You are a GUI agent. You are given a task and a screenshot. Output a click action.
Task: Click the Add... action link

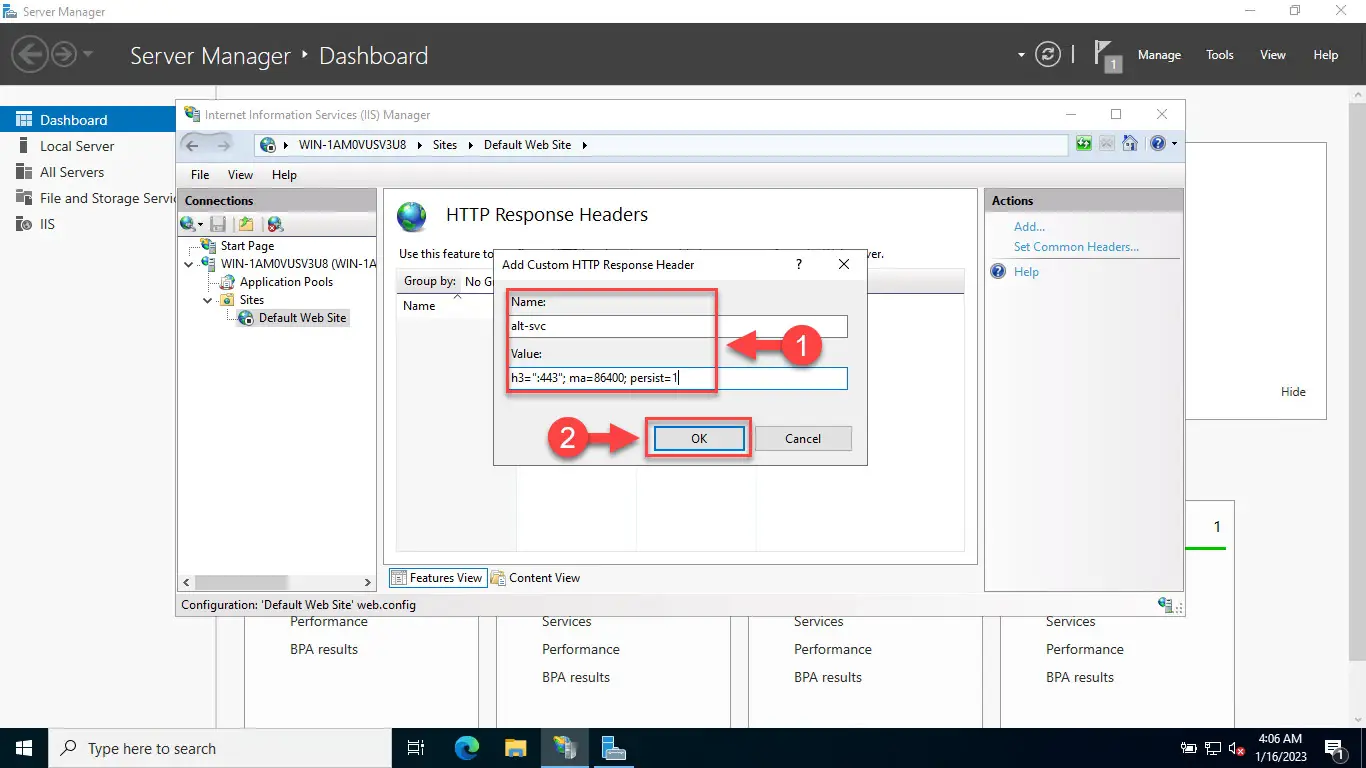click(x=1029, y=227)
